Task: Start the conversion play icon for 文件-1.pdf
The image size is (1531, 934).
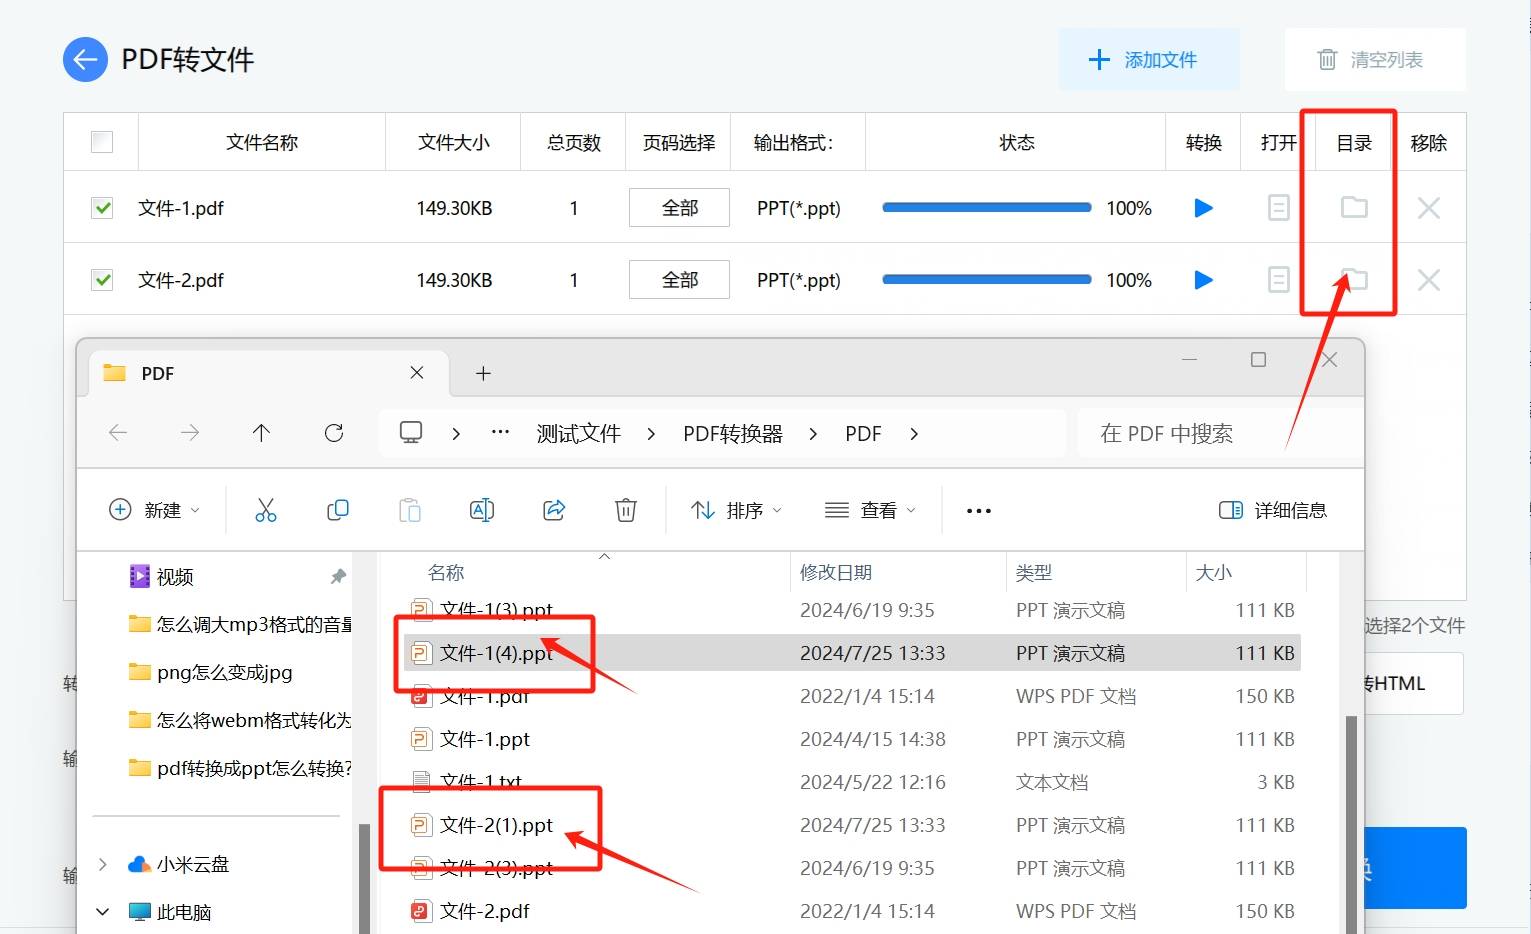Action: coord(1204,208)
